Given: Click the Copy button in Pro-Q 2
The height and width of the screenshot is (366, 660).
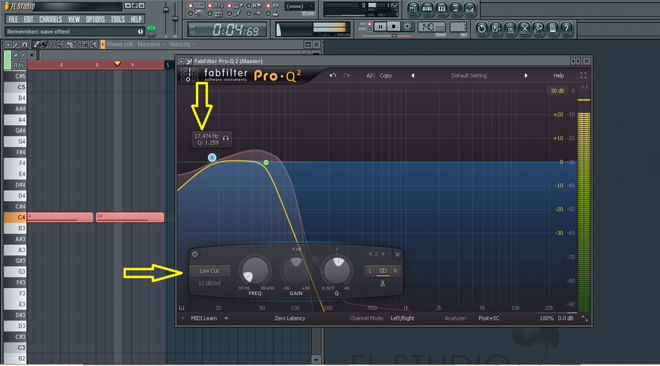Looking at the screenshot, I should 386,76.
